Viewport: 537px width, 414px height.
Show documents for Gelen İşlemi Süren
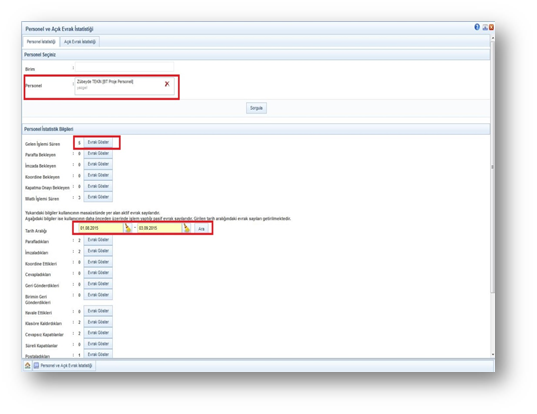tap(98, 142)
